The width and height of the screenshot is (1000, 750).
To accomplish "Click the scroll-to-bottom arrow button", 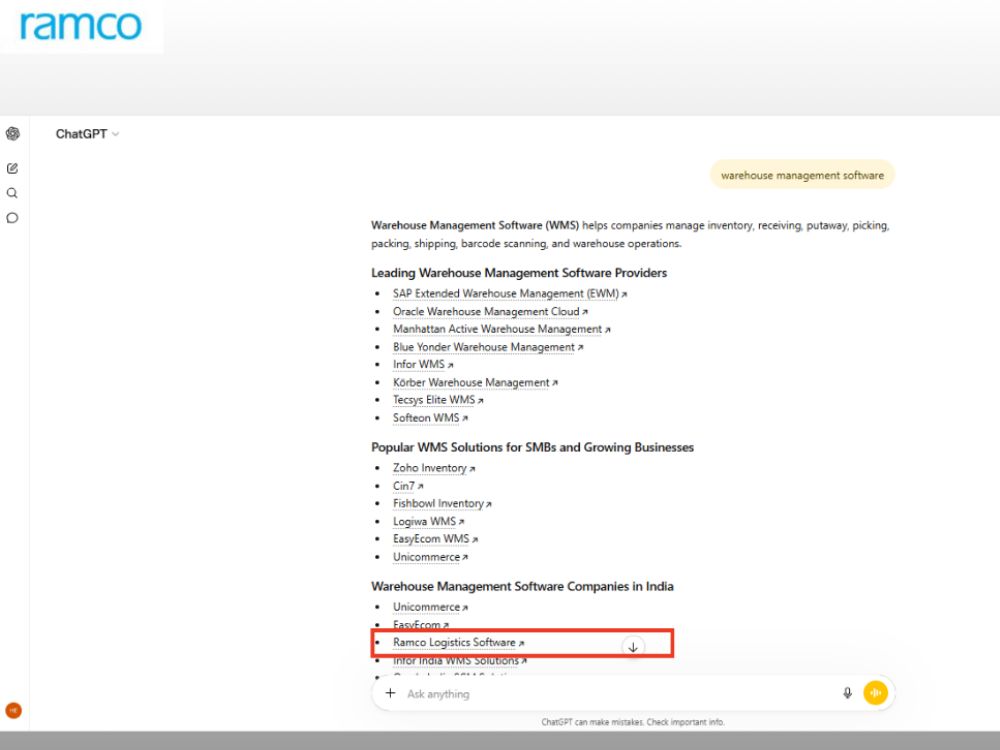I will (633, 647).
